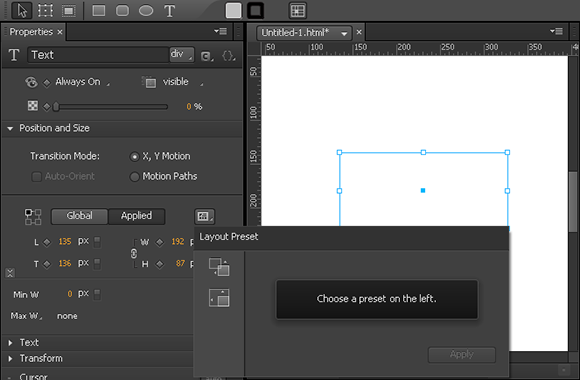The height and width of the screenshot is (380, 580).
Task: Select the Transform tool
Action: [45, 10]
